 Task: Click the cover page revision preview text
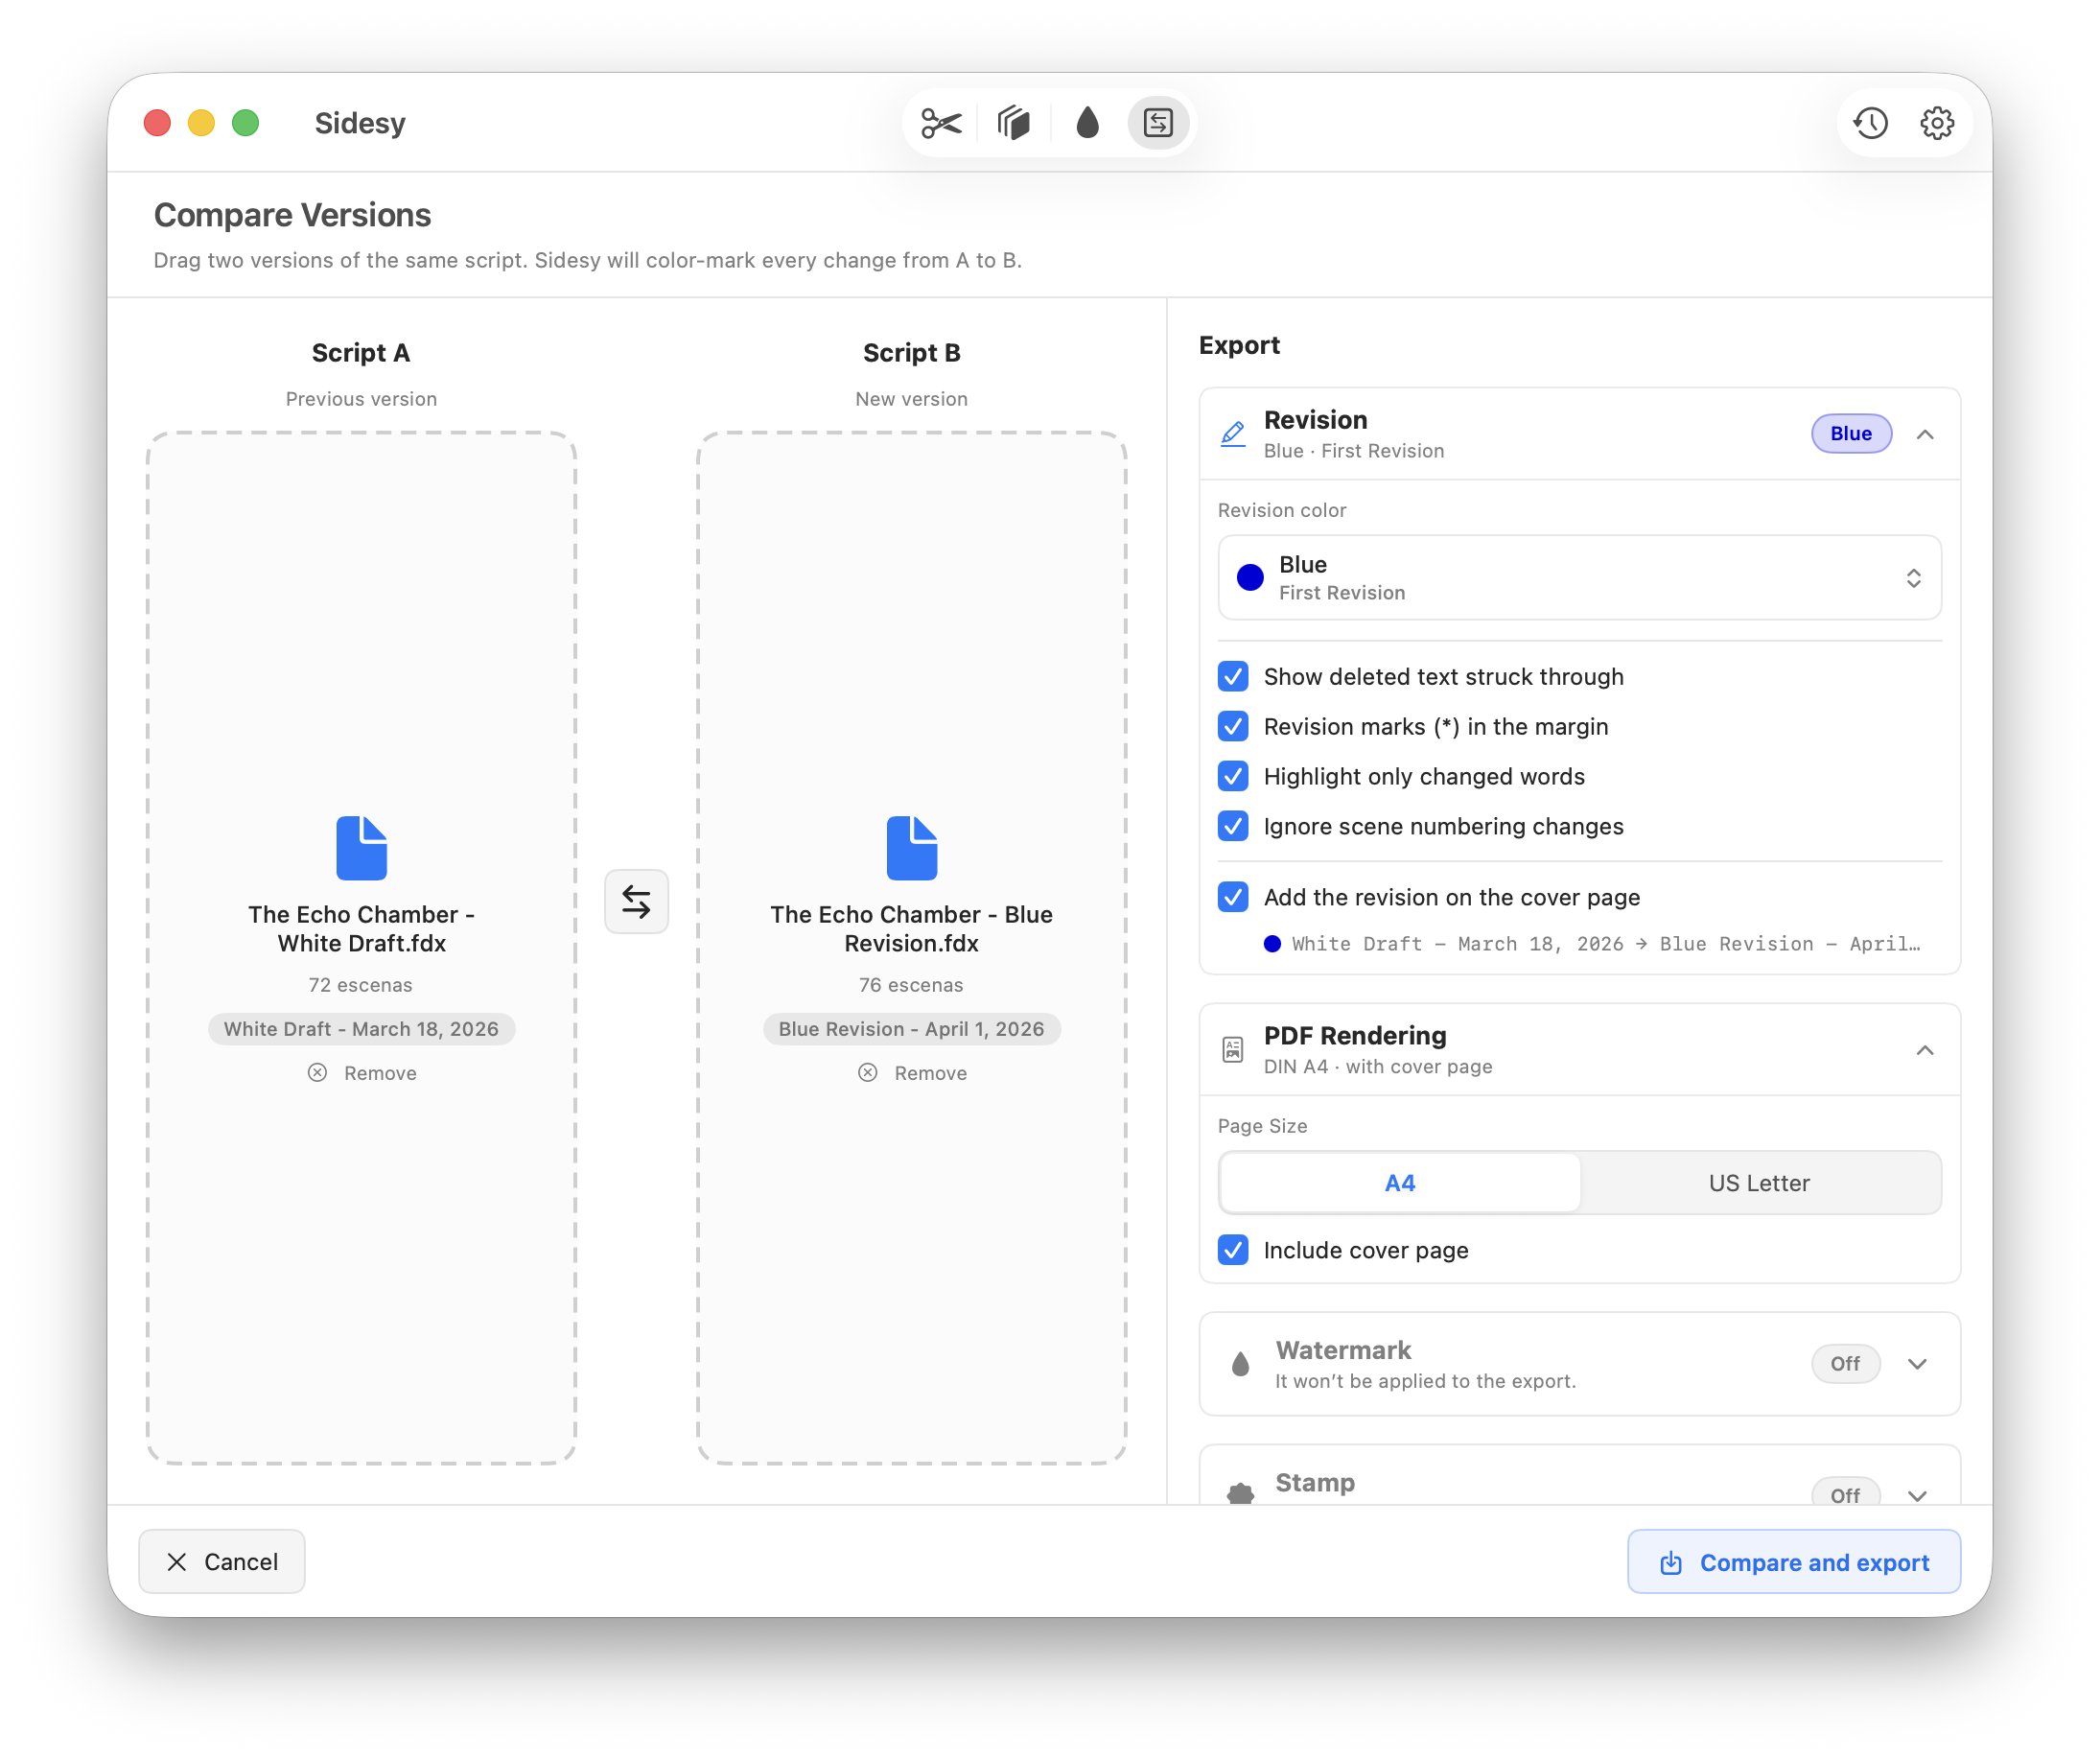point(1606,944)
